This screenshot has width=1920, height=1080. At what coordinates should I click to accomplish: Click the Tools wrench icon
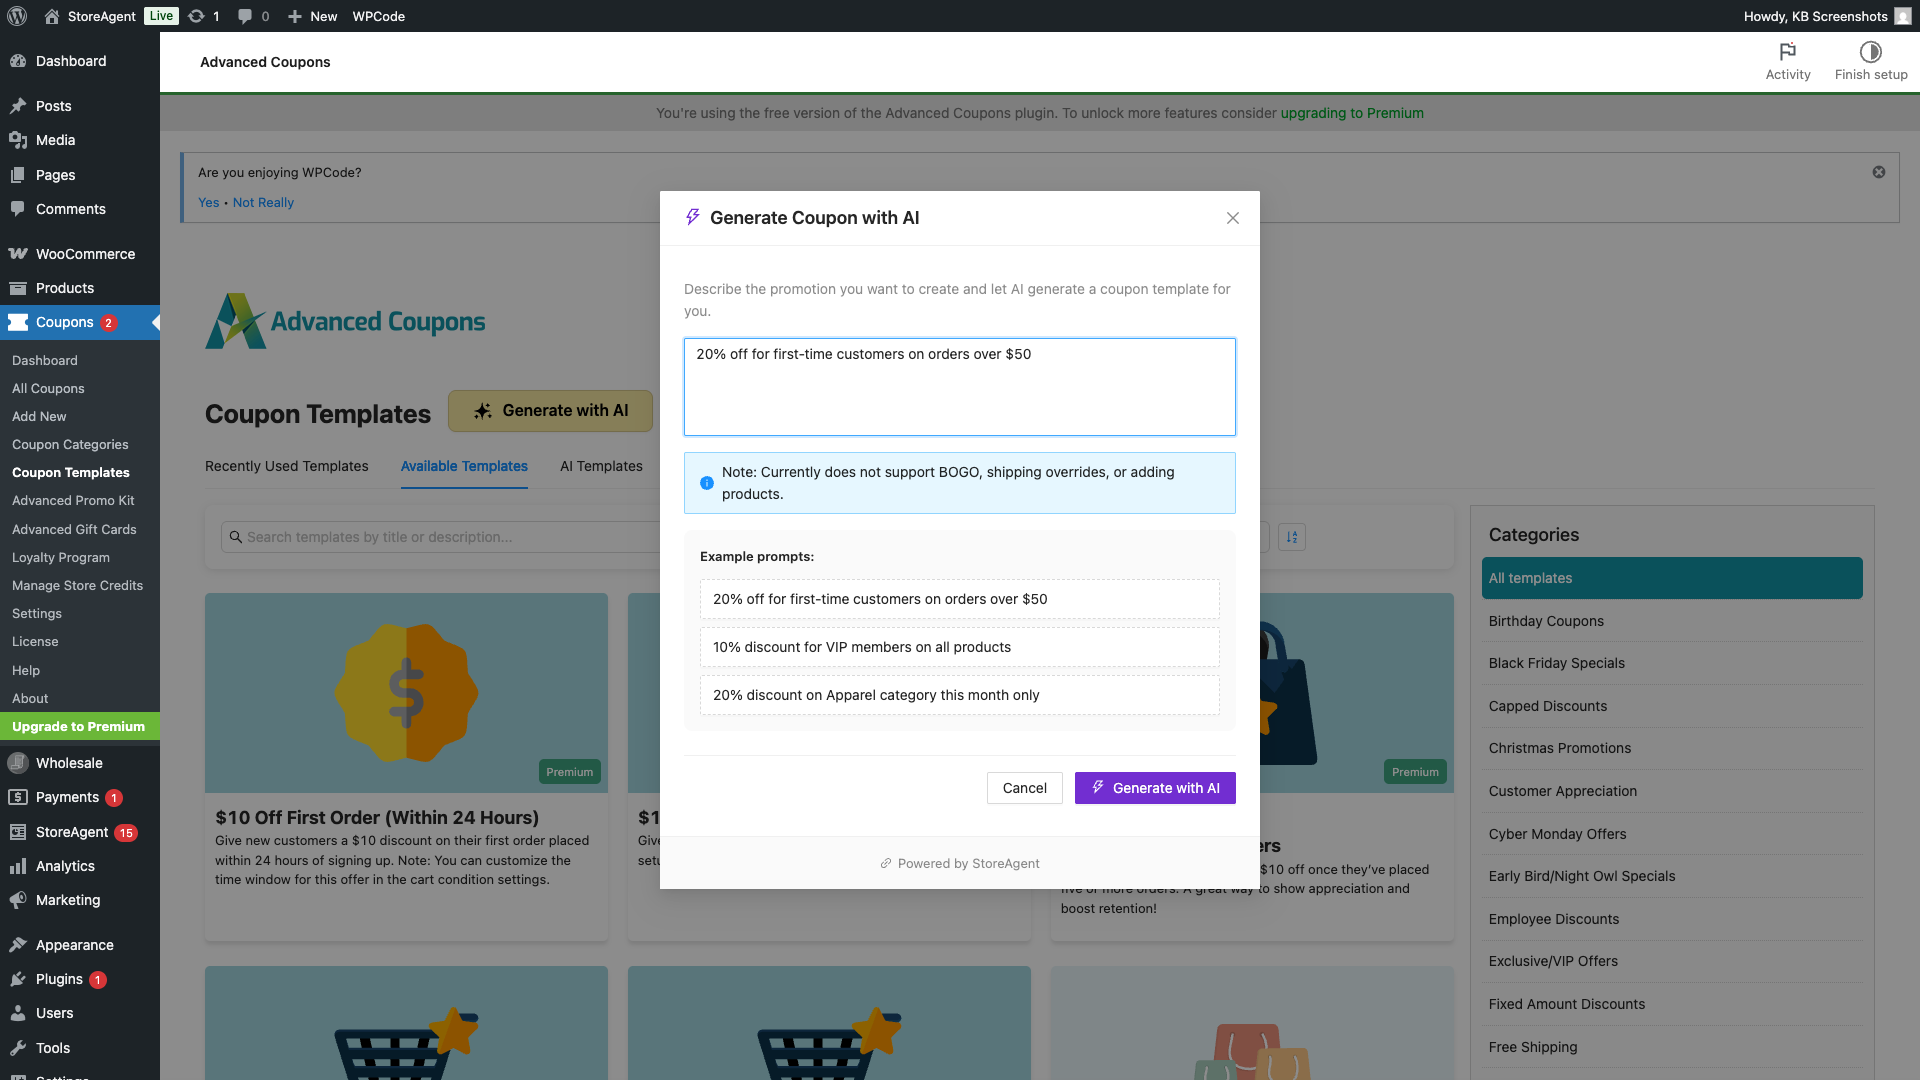pyautogui.click(x=18, y=1048)
